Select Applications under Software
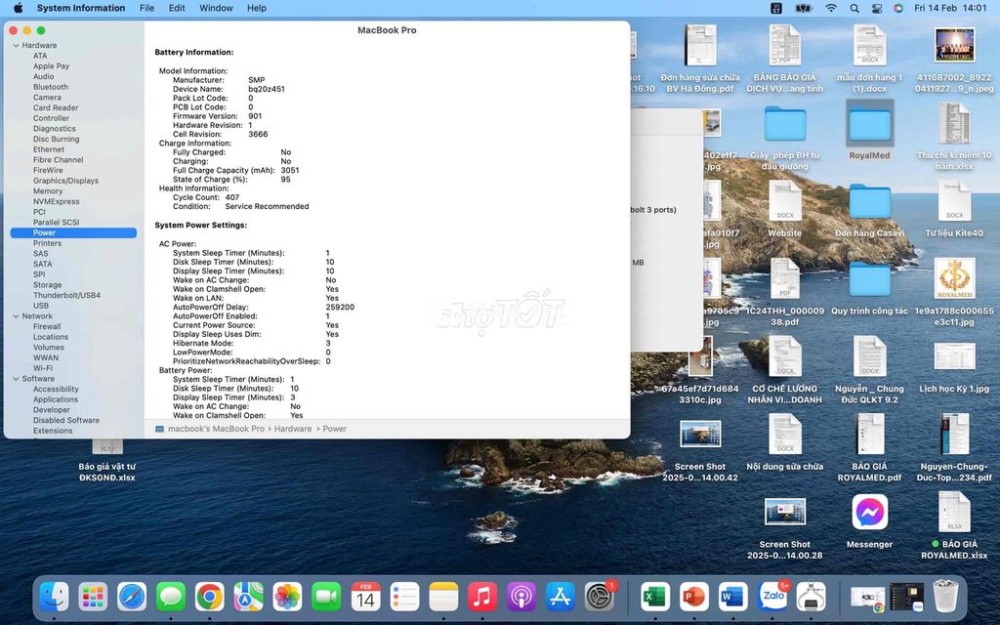1000x625 pixels. pos(55,399)
